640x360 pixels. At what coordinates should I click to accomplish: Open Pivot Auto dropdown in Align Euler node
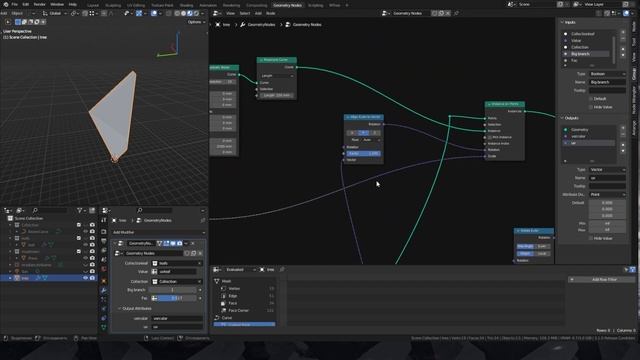[371, 140]
